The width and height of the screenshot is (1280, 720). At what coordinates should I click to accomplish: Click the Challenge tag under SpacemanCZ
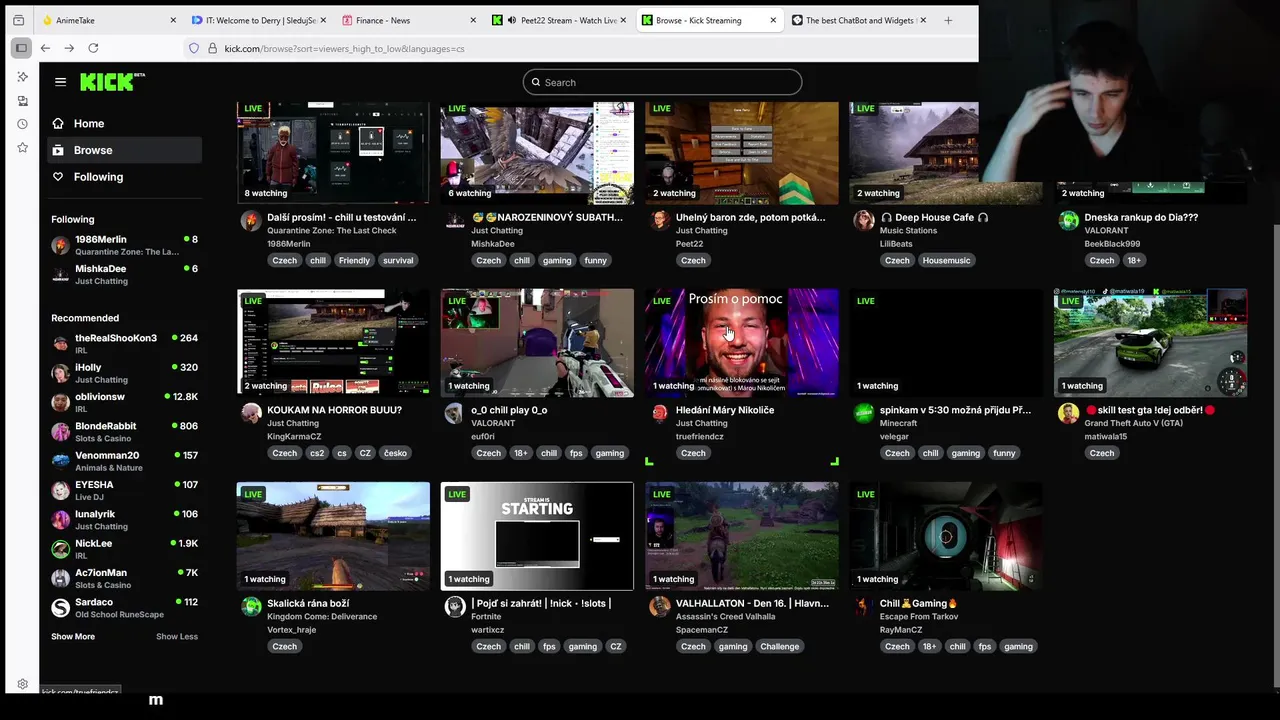point(779,646)
